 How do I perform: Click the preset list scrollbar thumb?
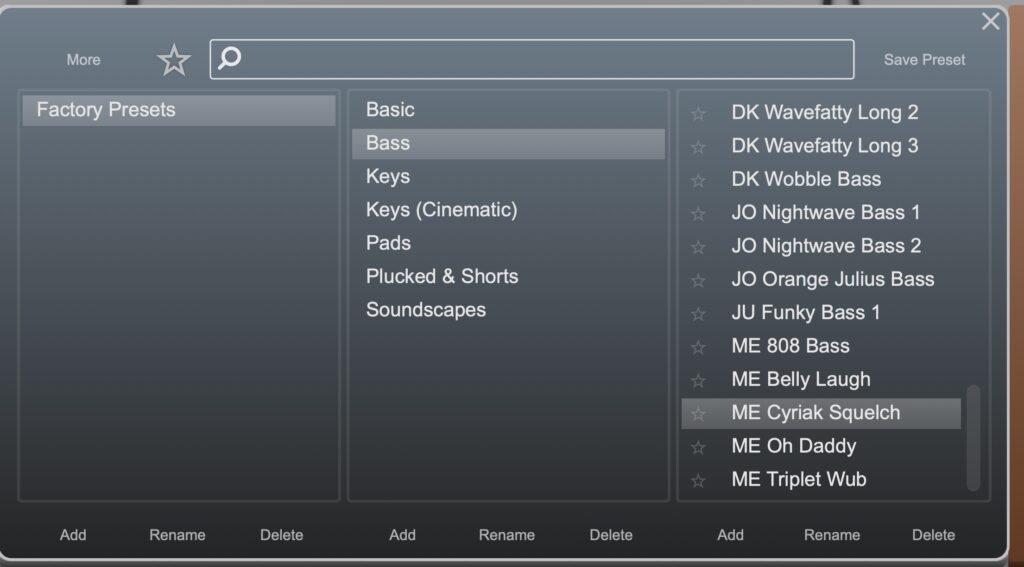tap(973, 437)
